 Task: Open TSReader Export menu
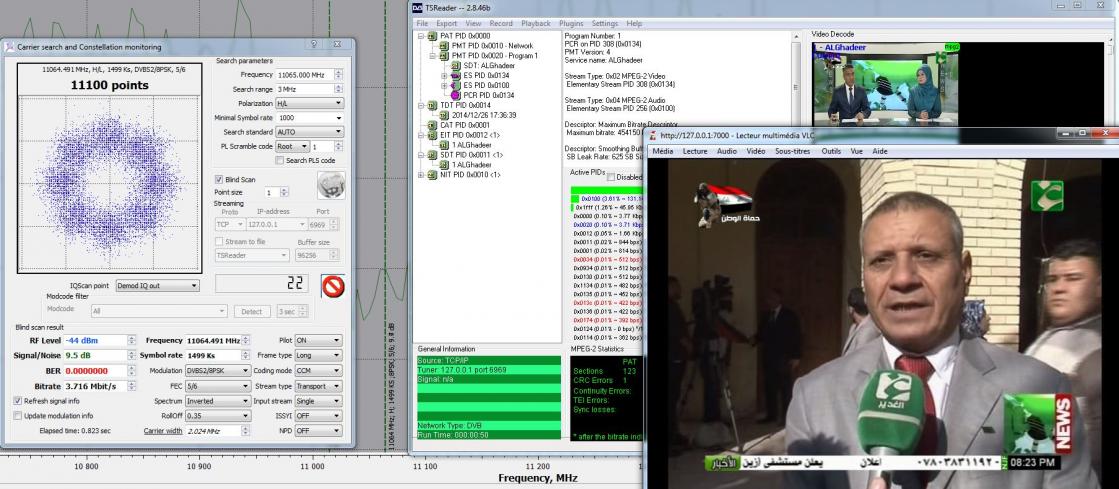click(x=447, y=24)
